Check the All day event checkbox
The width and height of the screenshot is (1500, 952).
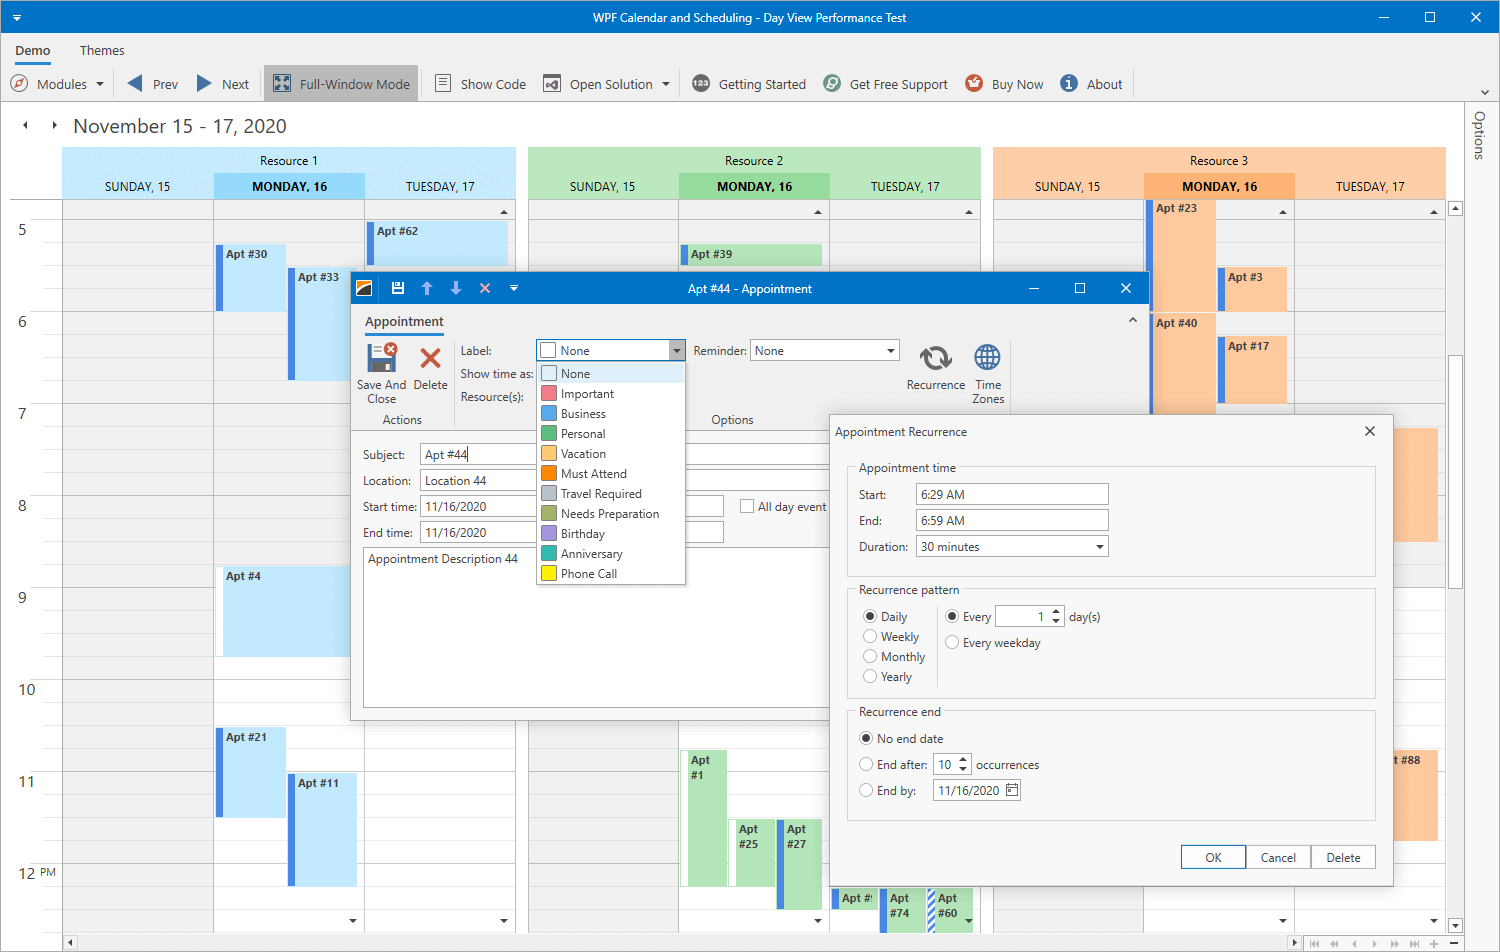(x=746, y=506)
